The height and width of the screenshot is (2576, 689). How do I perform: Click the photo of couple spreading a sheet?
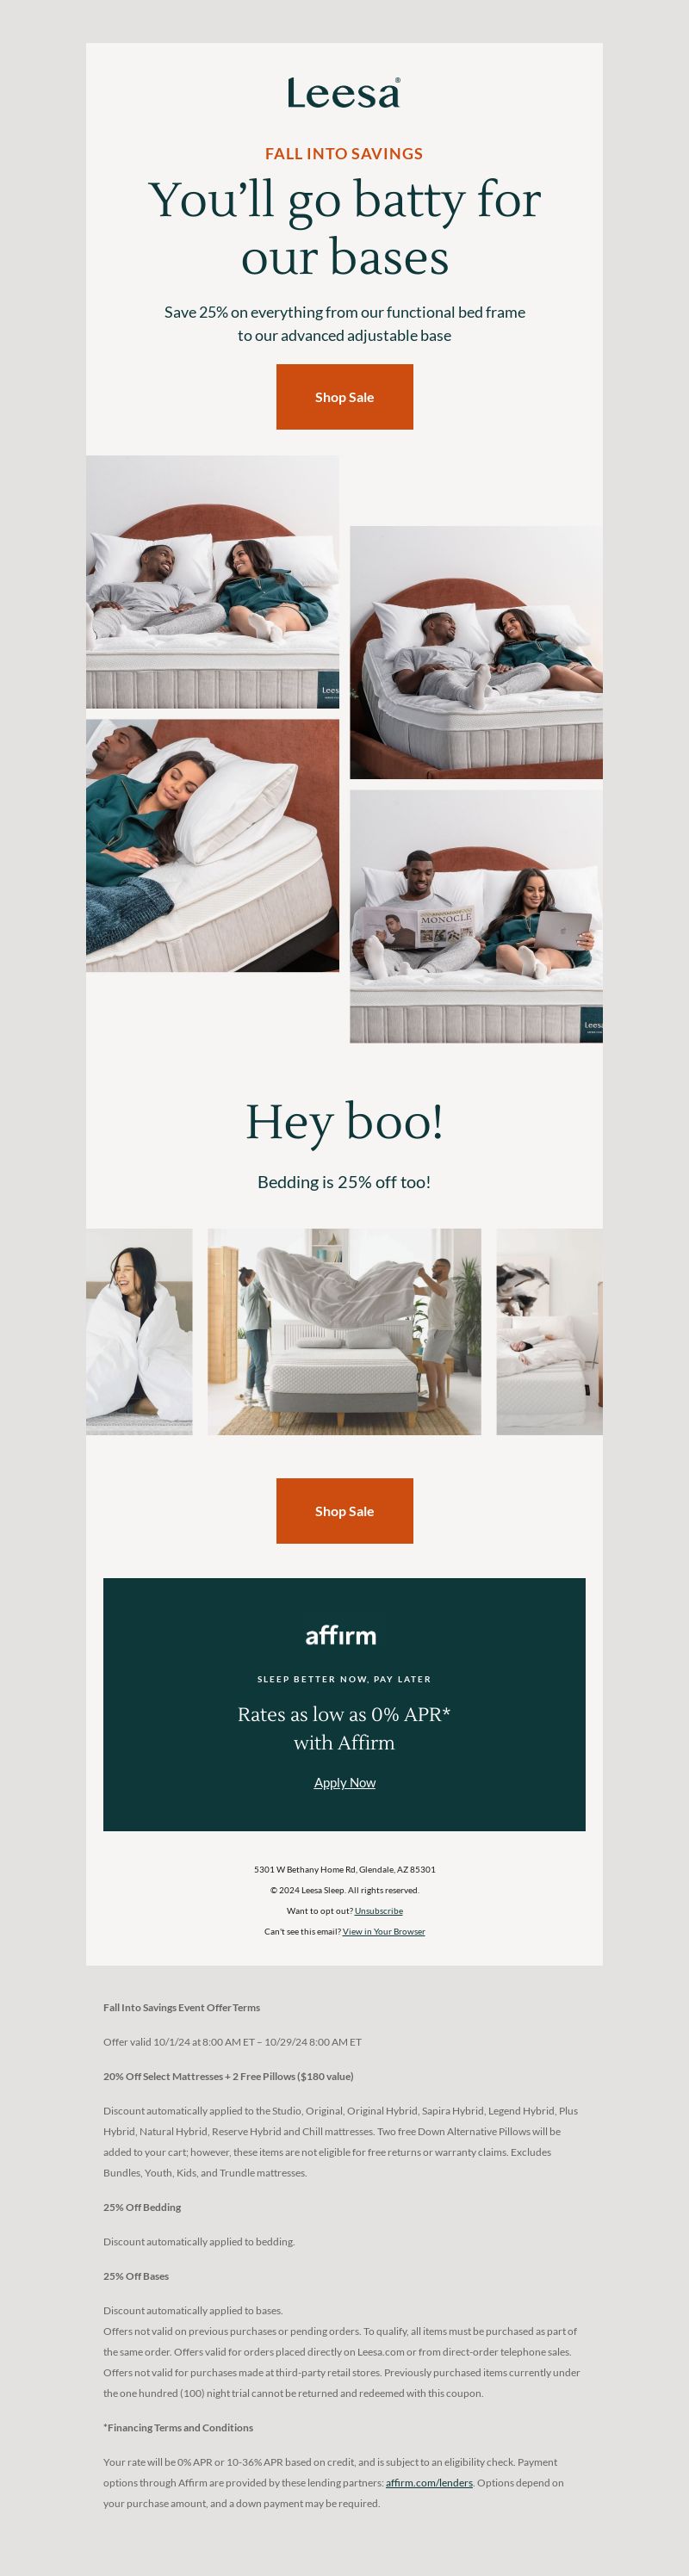pyautogui.click(x=344, y=1332)
